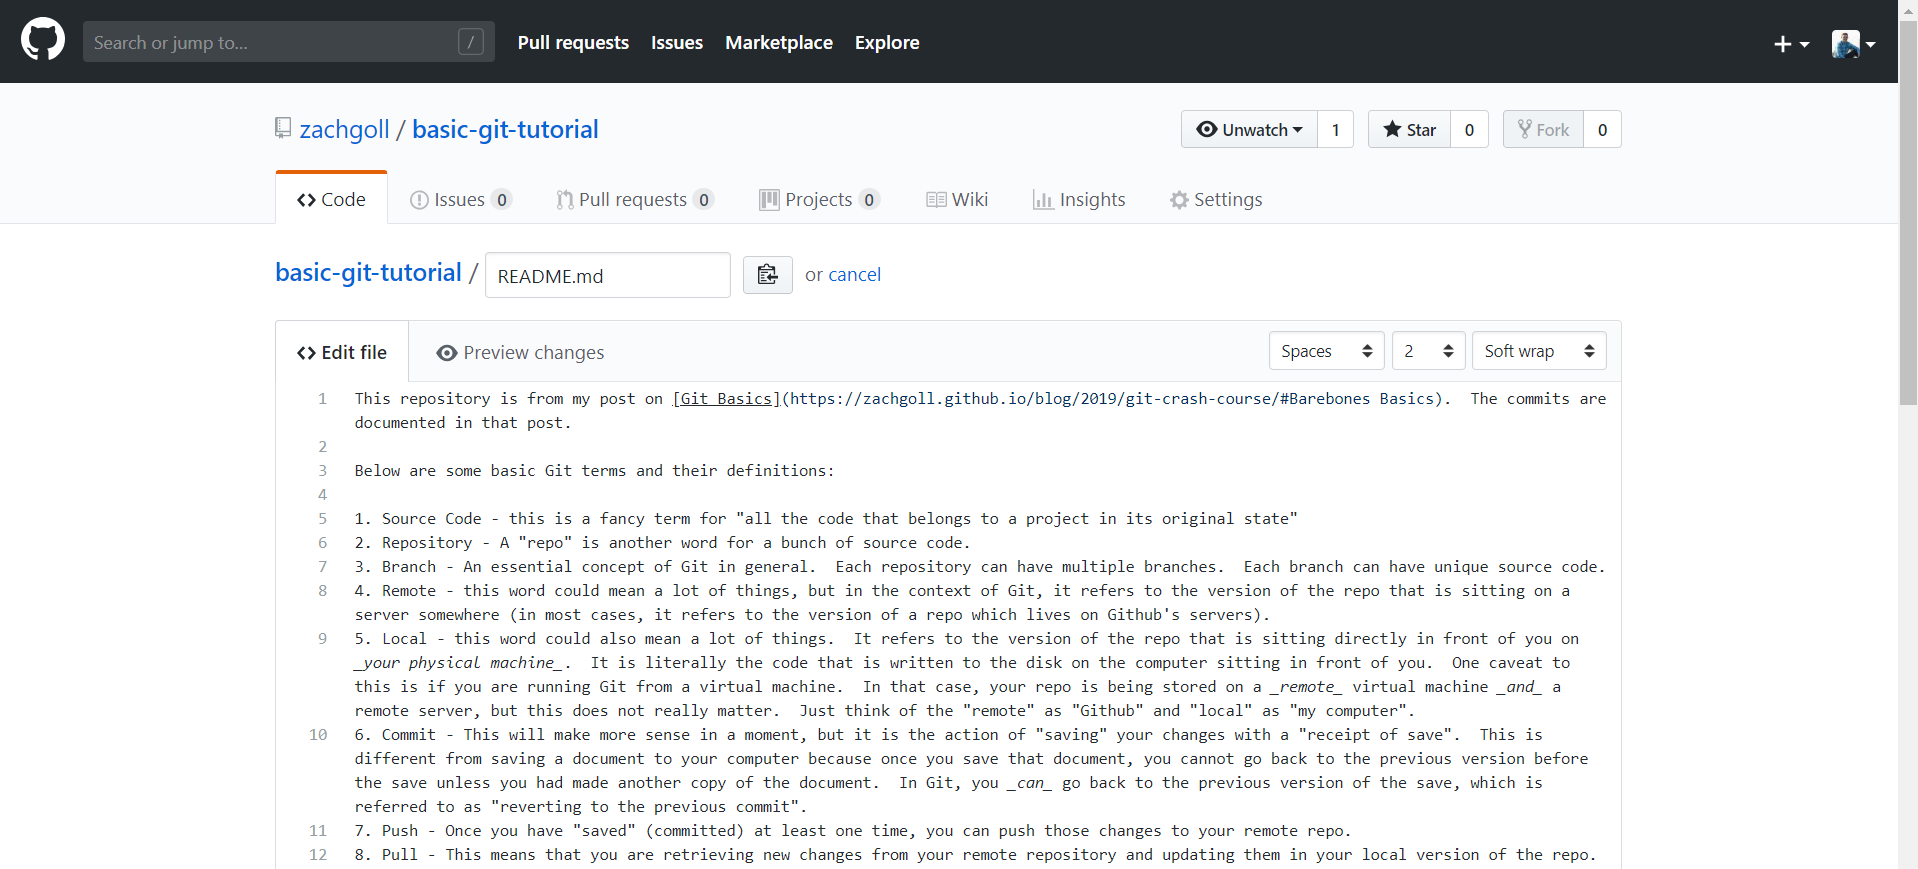The width and height of the screenshot is (1918, 869).
Task: Expand the Spaces indent mode dropdown
Action: click(1326, 351)
